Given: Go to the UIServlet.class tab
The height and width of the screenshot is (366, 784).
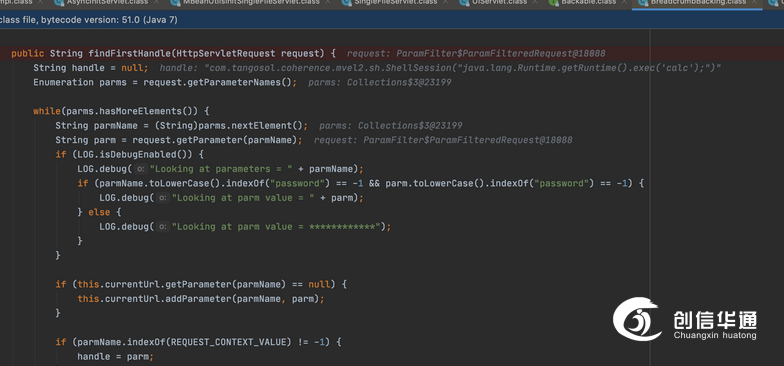Looking at the screenshot, I should pyautogui.click(x=500, y=2).
